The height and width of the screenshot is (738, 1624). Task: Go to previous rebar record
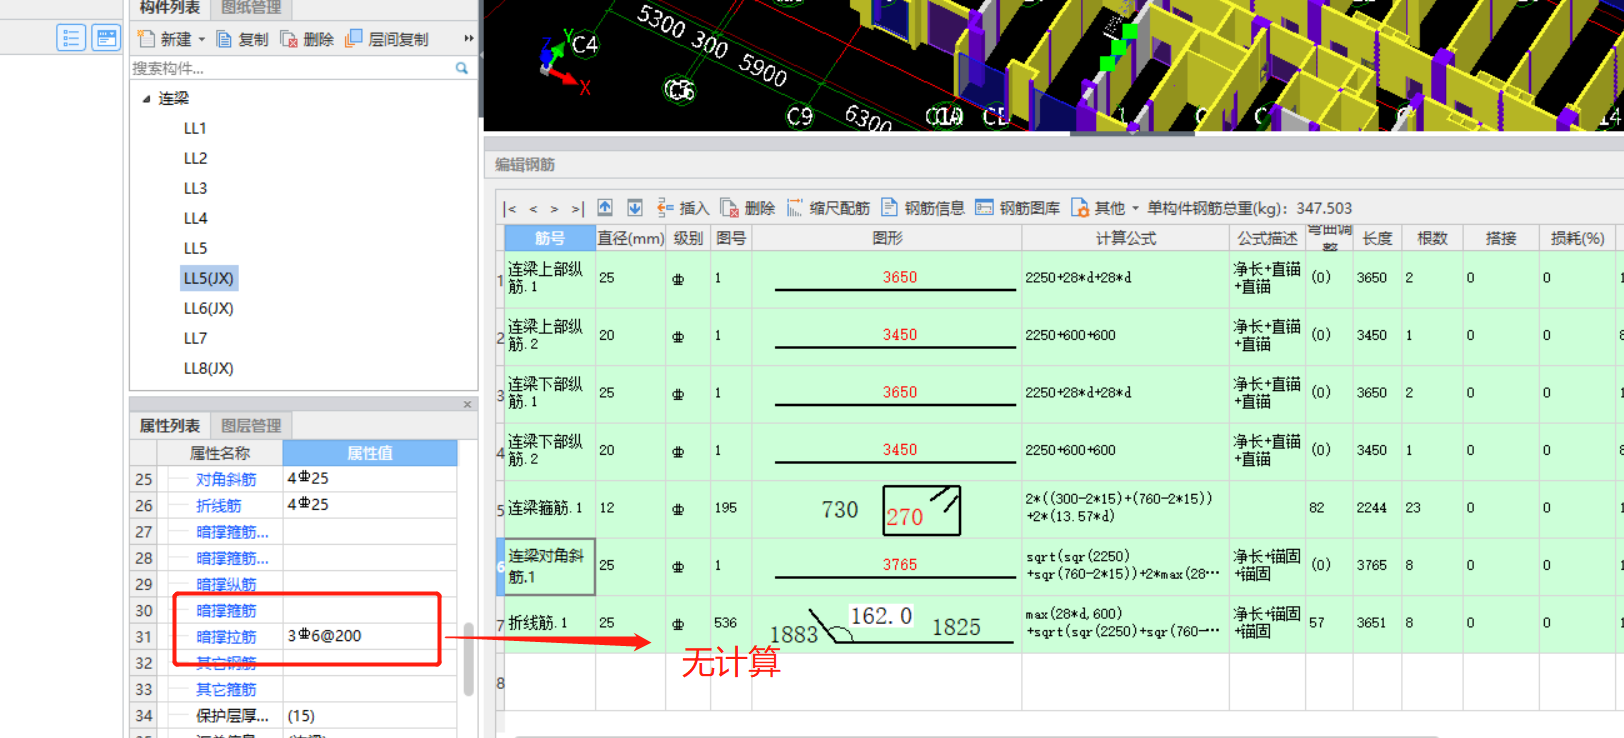coord(533,208)
